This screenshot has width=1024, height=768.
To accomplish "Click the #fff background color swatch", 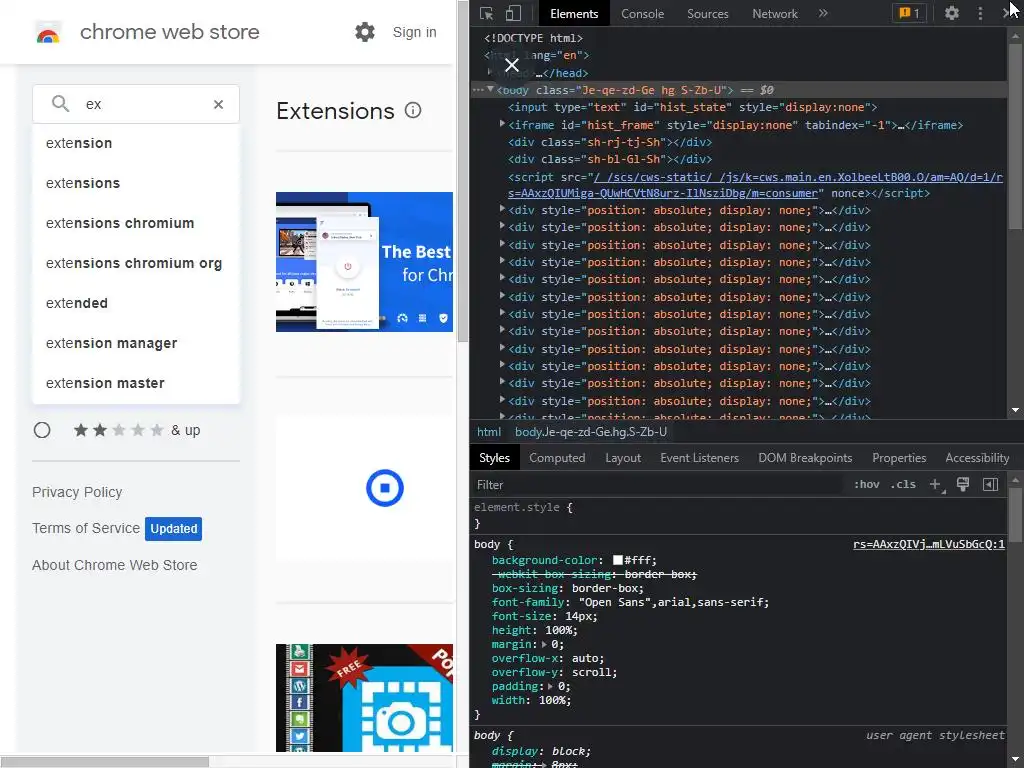I will click(618, 560).
